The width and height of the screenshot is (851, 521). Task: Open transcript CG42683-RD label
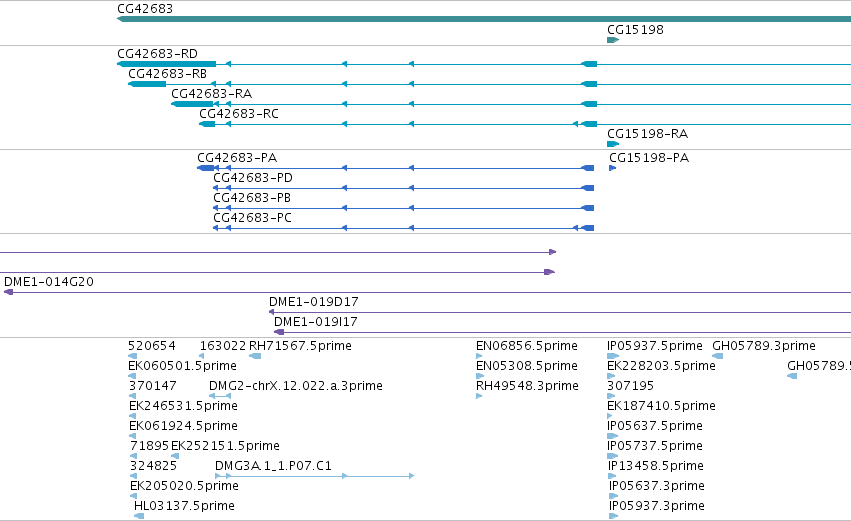click(x=157, y=54)
